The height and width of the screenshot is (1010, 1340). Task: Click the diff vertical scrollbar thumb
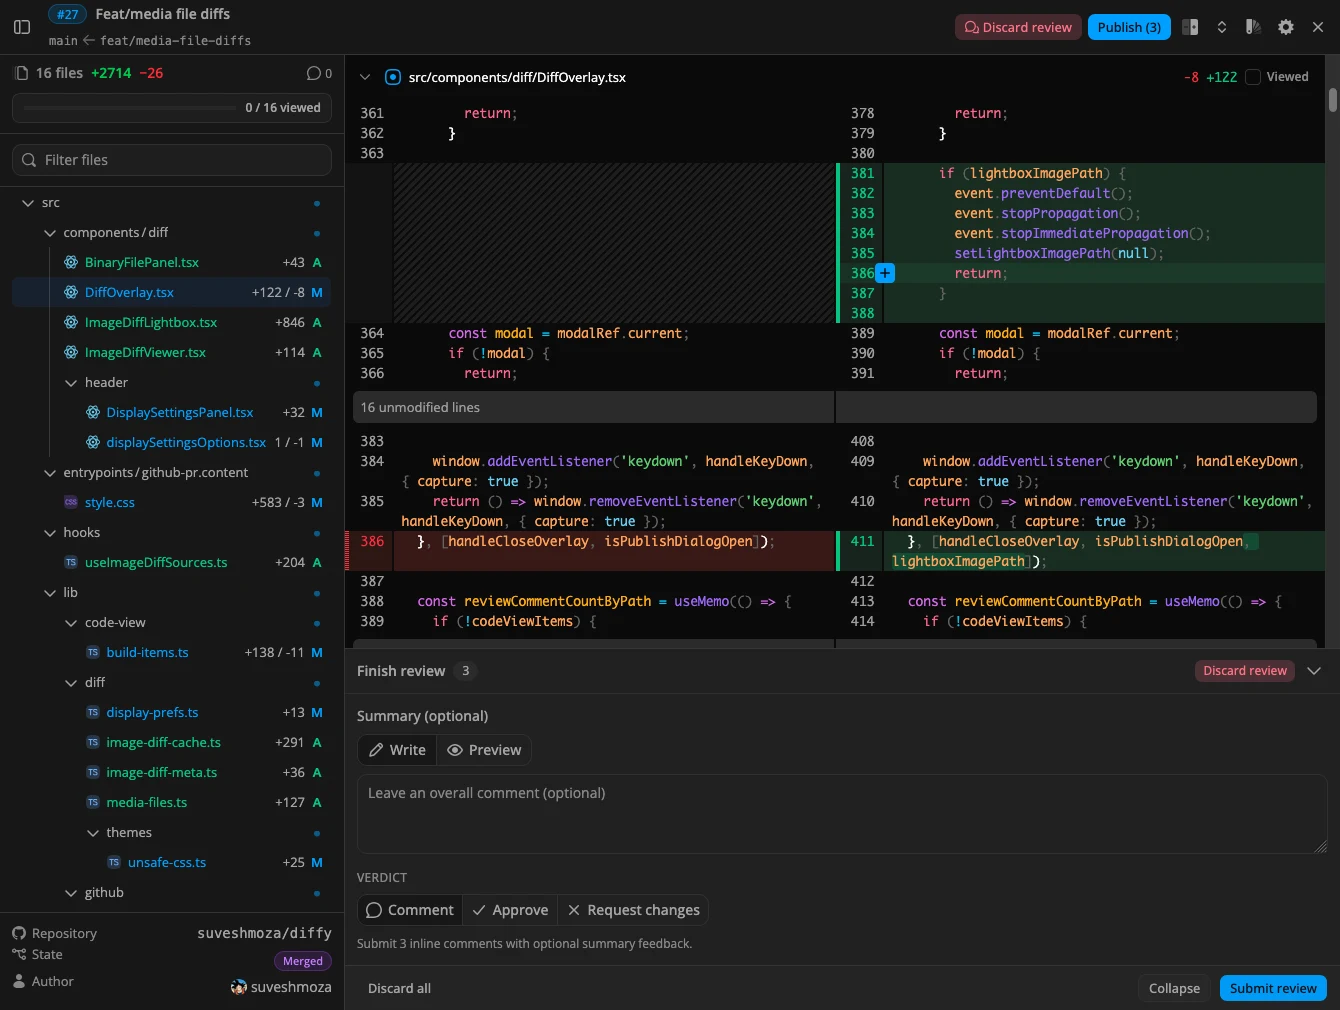(1333, 100)
